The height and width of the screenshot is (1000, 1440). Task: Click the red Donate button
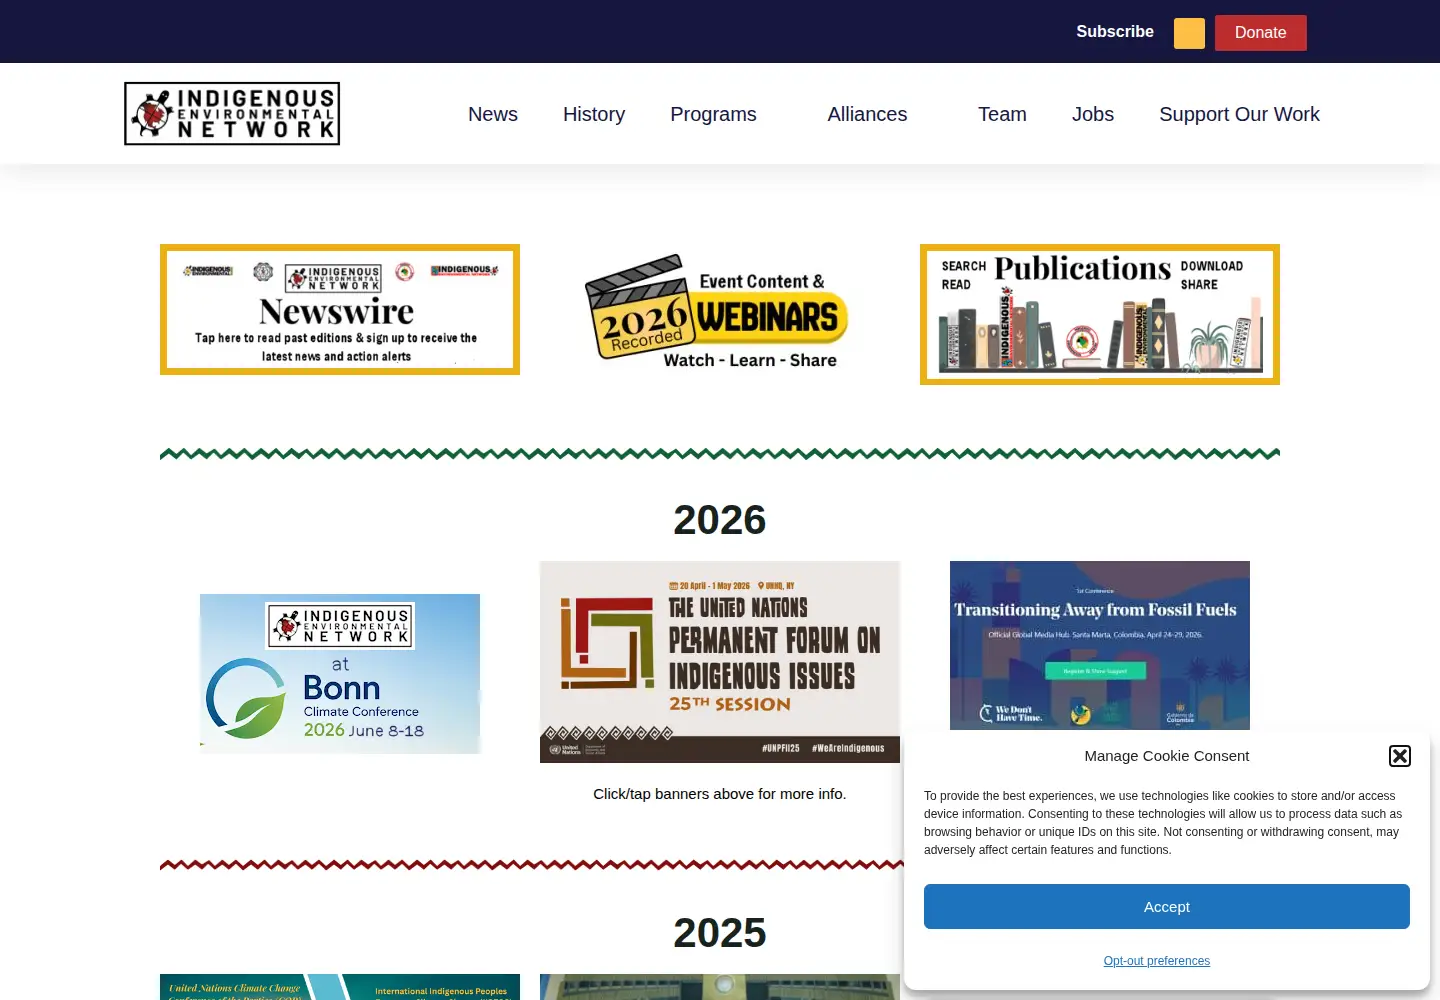(1260, 33)
